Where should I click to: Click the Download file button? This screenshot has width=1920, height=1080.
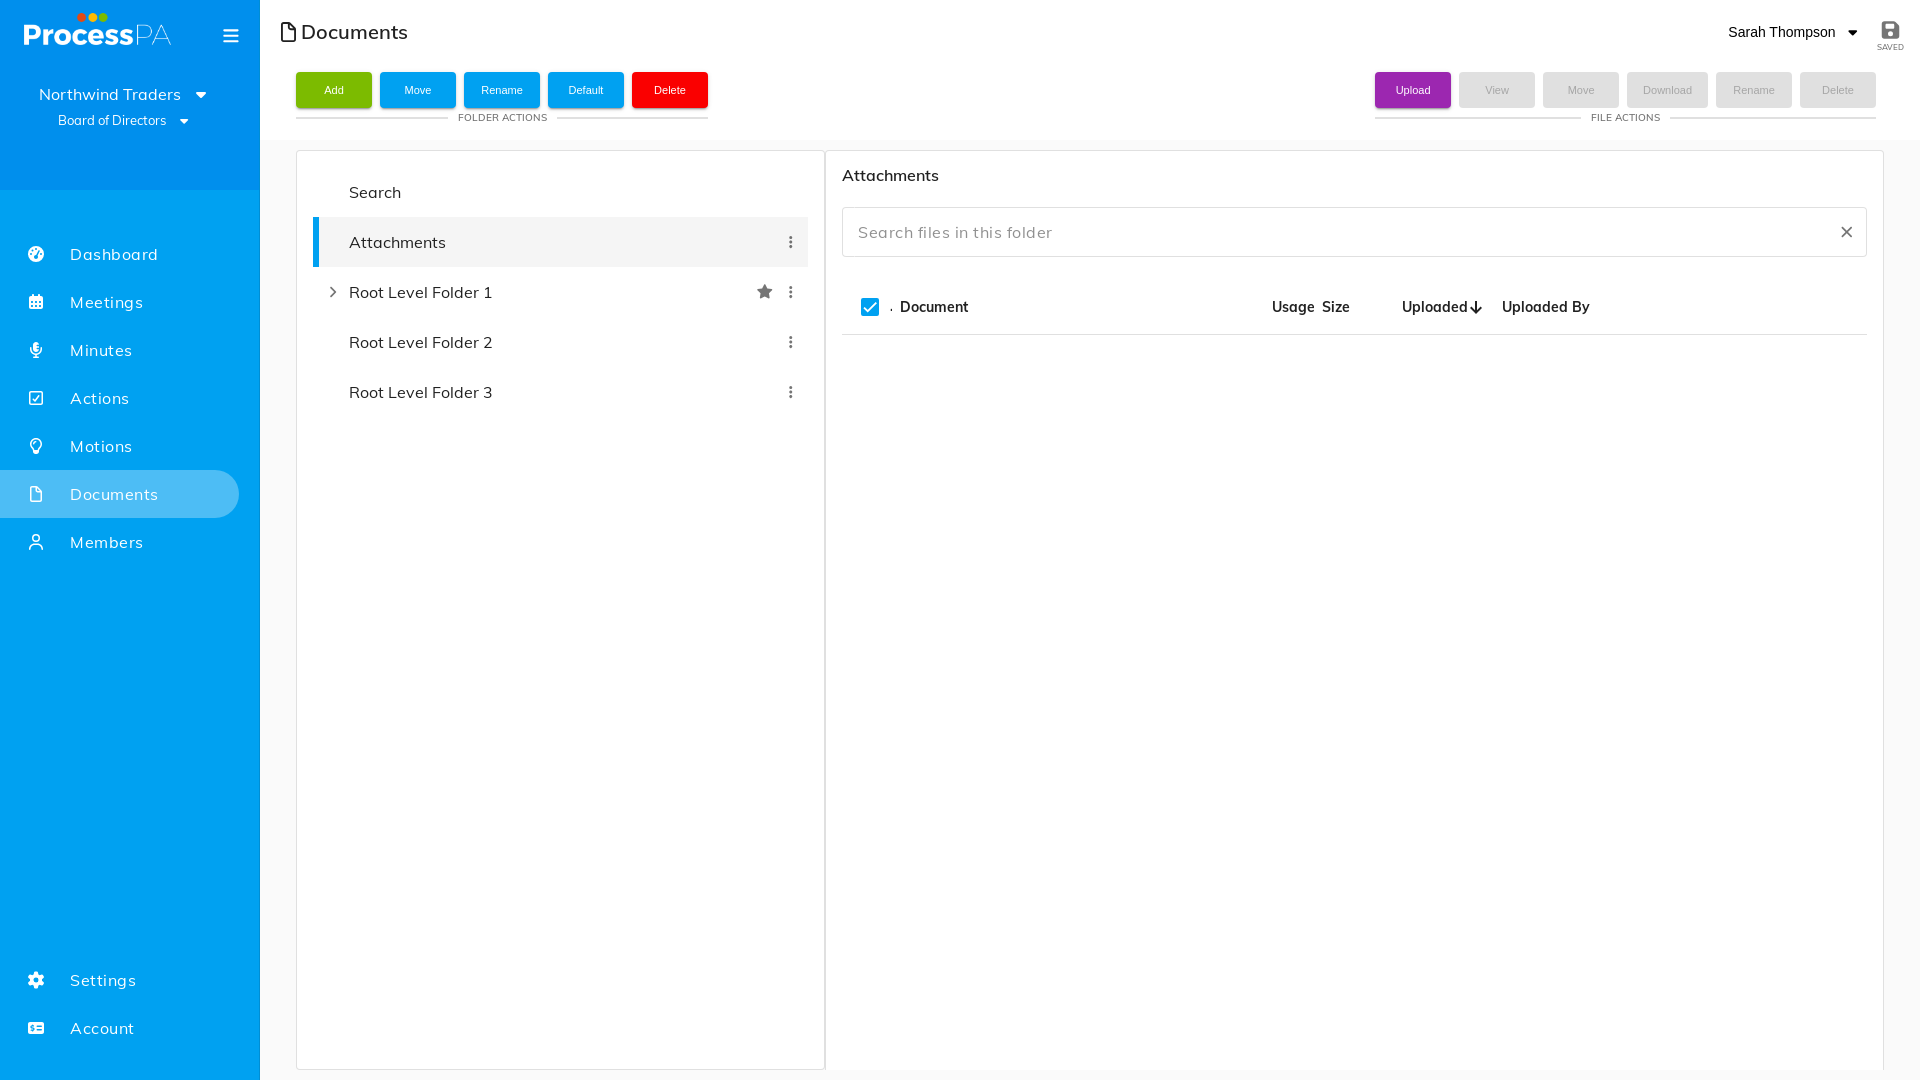pyautogui.click(x=1667, y=90)
